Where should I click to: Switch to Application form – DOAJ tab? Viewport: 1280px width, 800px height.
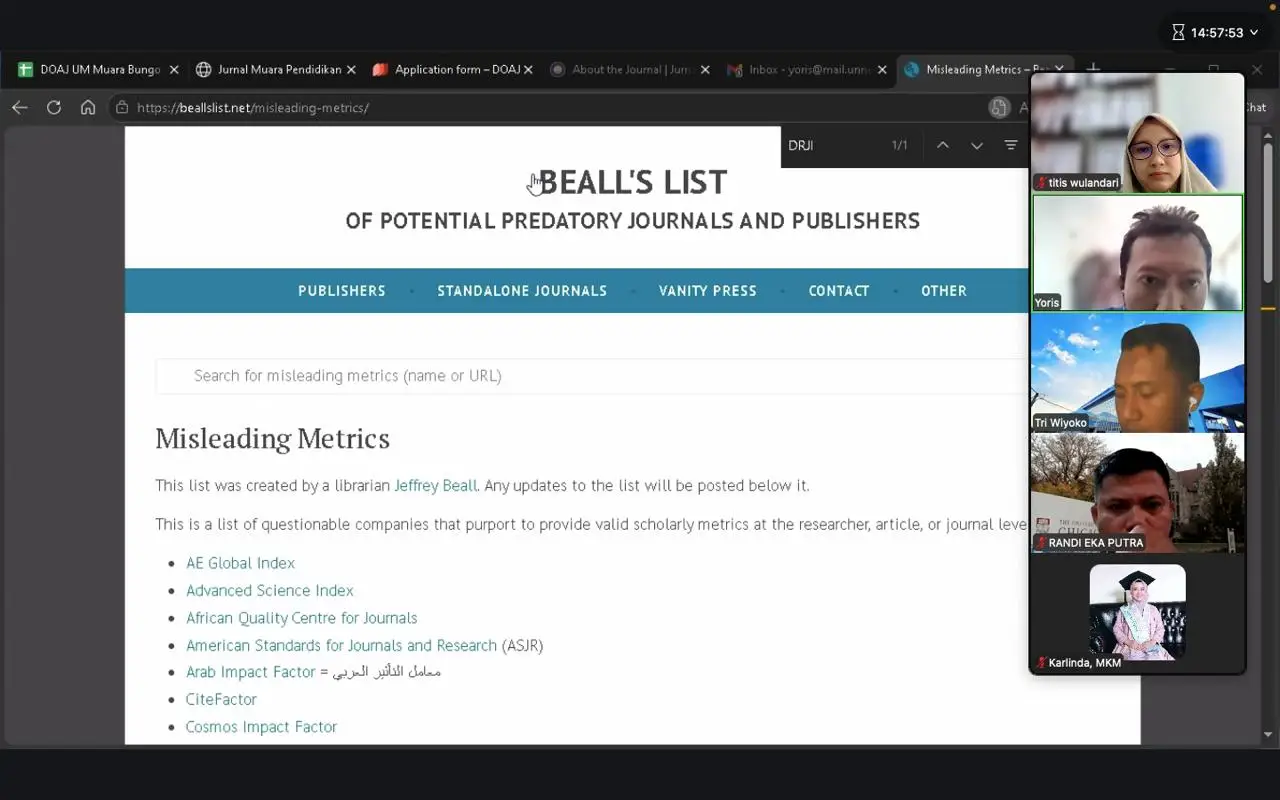coord(452,70)
